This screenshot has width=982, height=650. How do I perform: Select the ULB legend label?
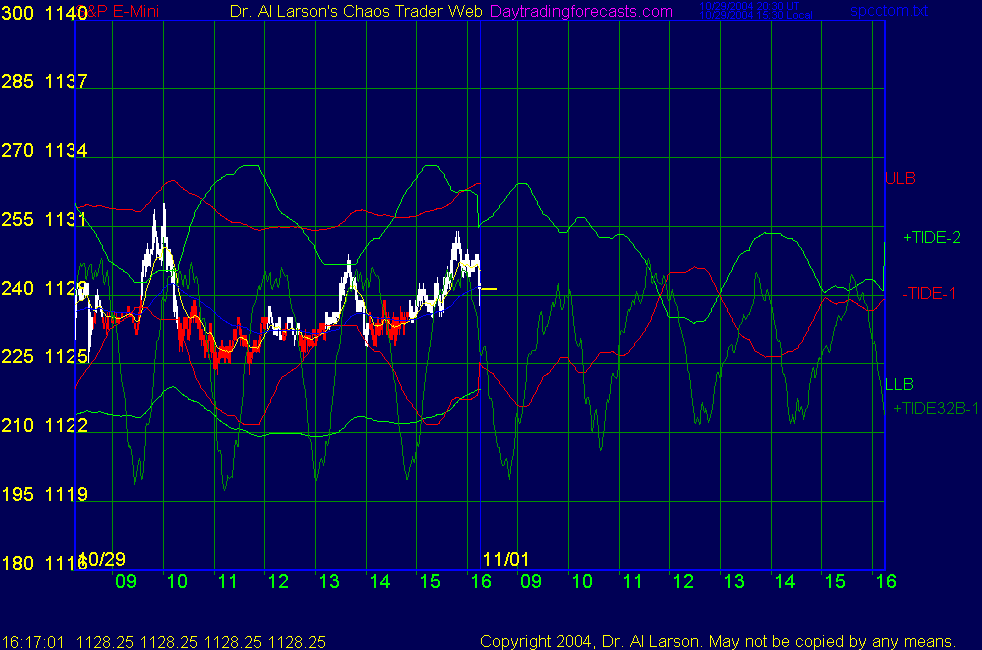[900, 179]
